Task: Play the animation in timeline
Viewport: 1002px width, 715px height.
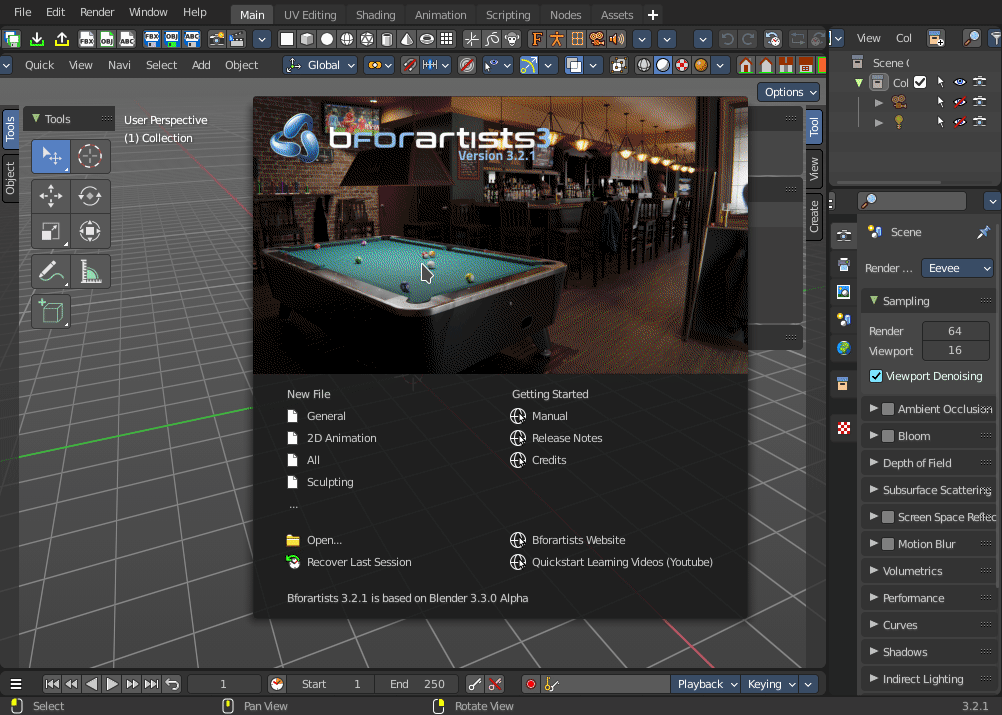Action: pyautogui.click(x=112, y=684)
